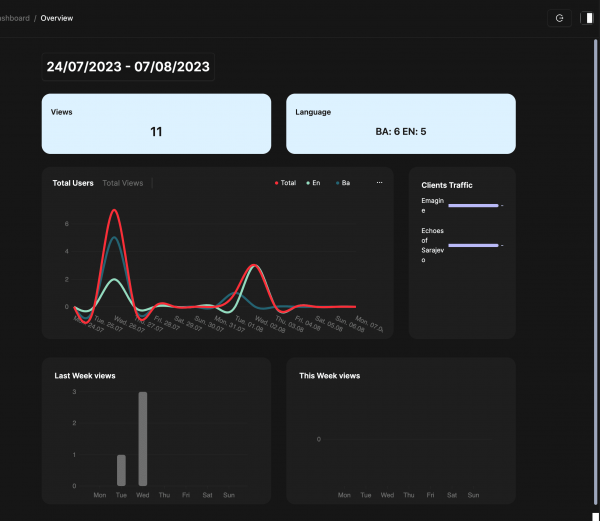Switch to the Total Users tab
This screenshot has width=600, height=521.
[x=73, y=183]
